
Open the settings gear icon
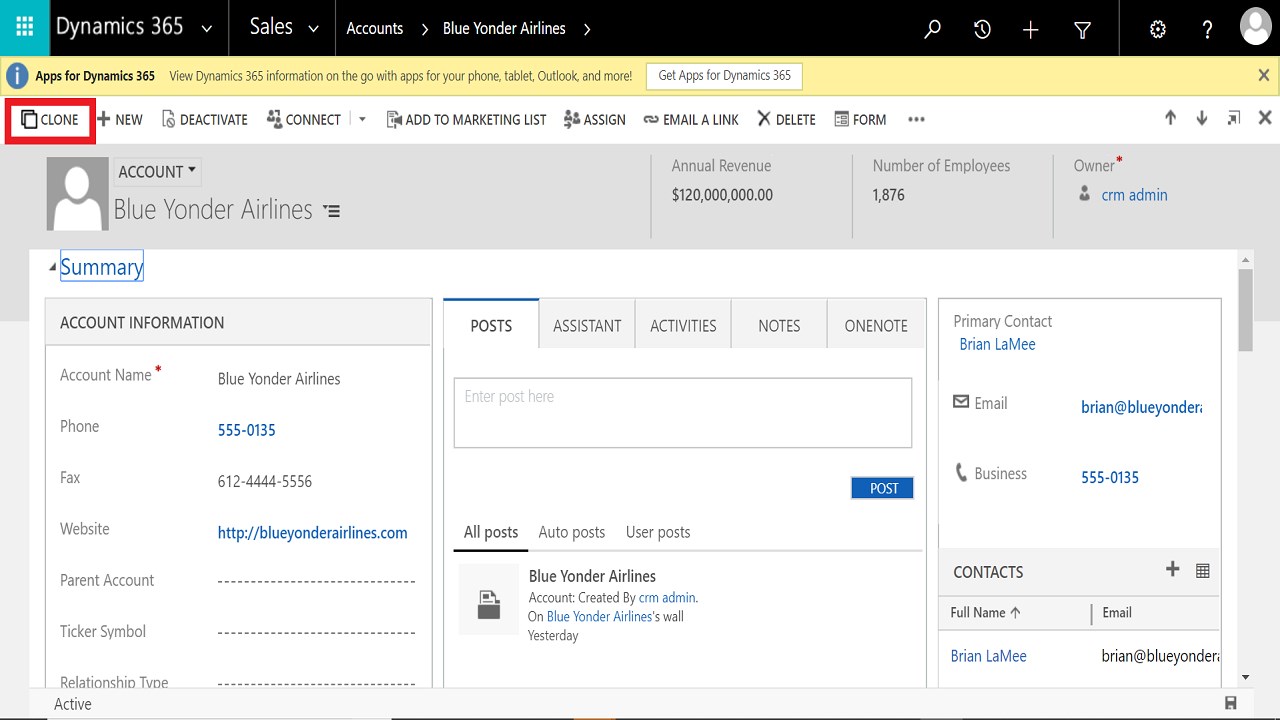(x=1158, y=29)
